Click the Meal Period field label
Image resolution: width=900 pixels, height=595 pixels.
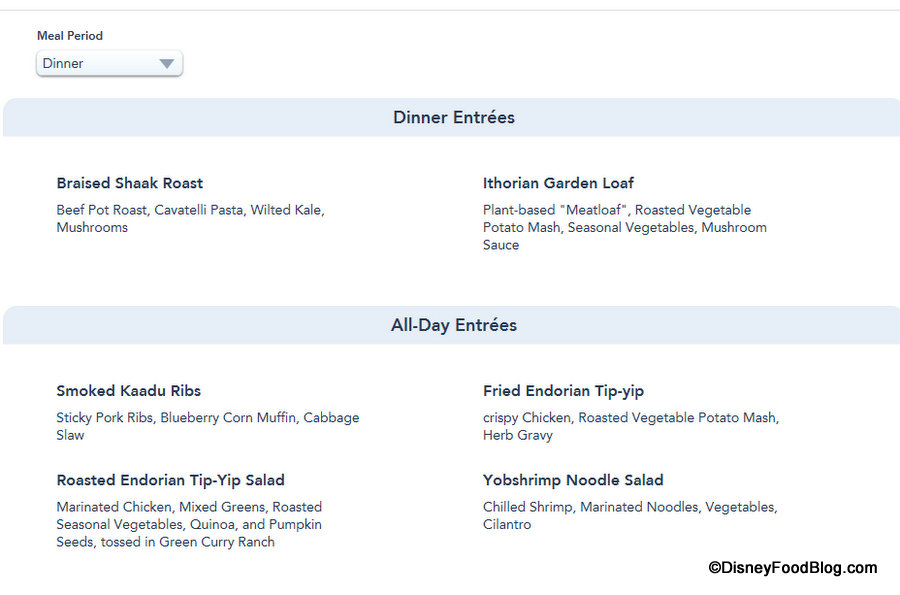[x=70, y=36]
